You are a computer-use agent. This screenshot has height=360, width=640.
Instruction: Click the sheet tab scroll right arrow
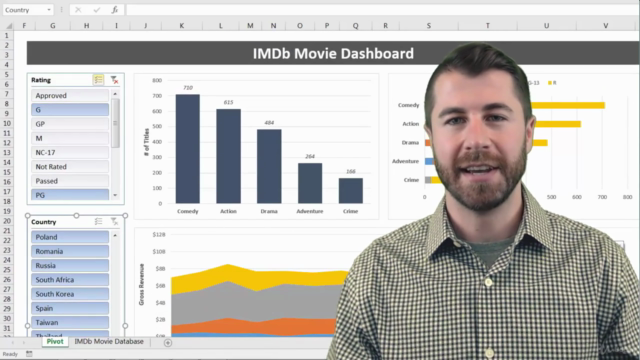pos(24,343)
